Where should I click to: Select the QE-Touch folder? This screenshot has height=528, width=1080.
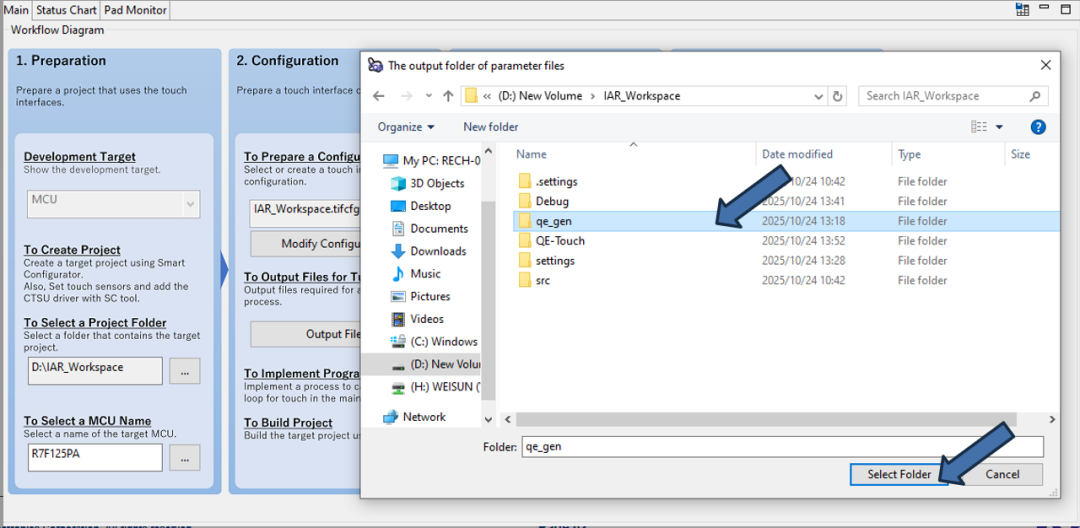coord(559,241)
